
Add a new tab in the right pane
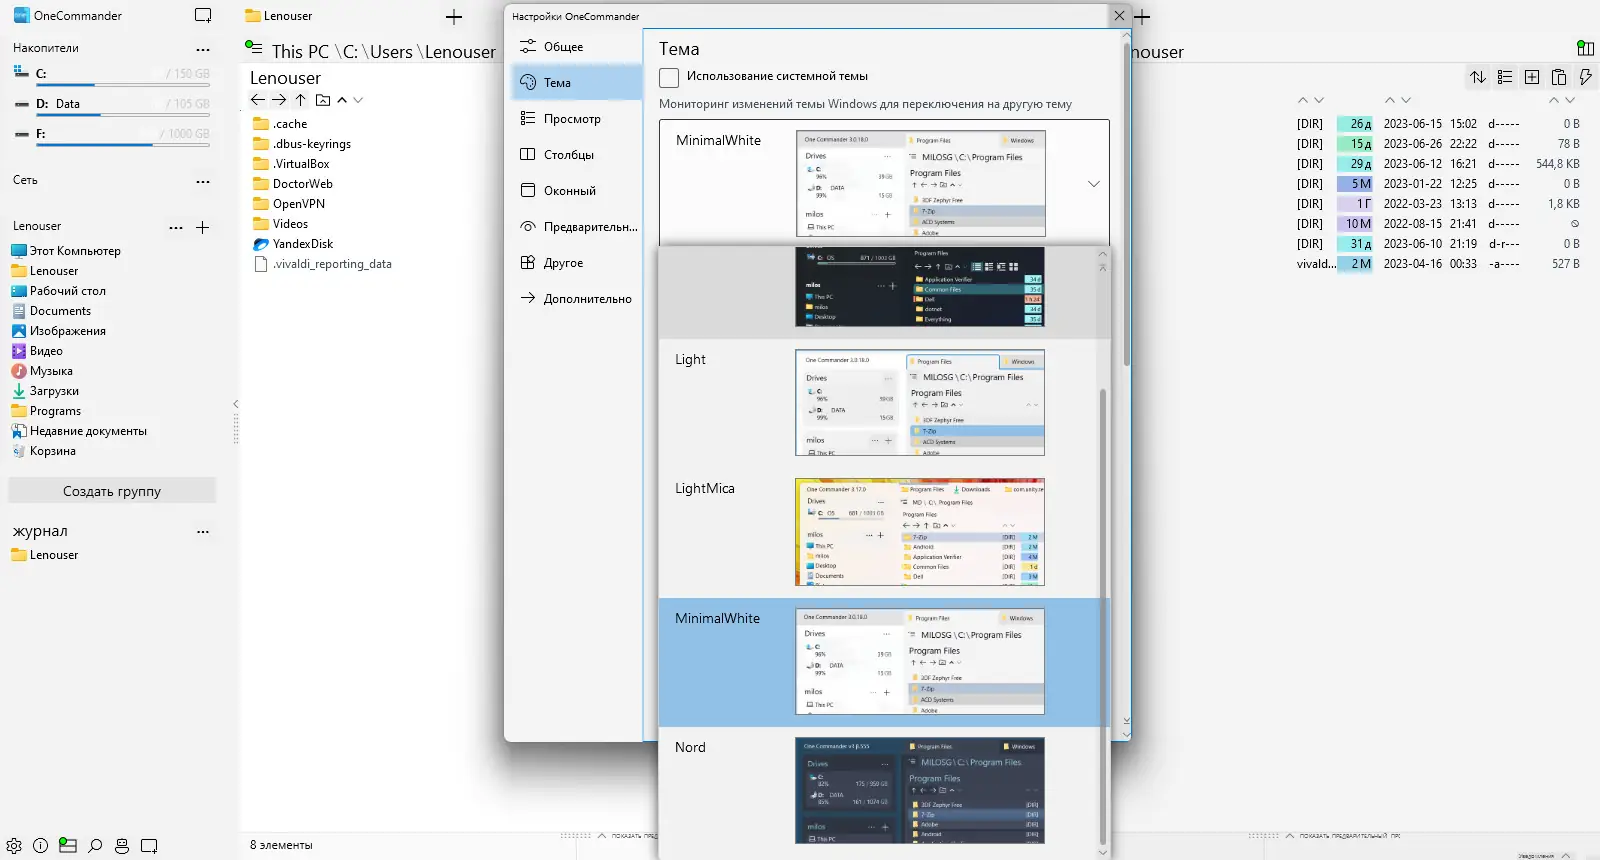pos(1142,16)
